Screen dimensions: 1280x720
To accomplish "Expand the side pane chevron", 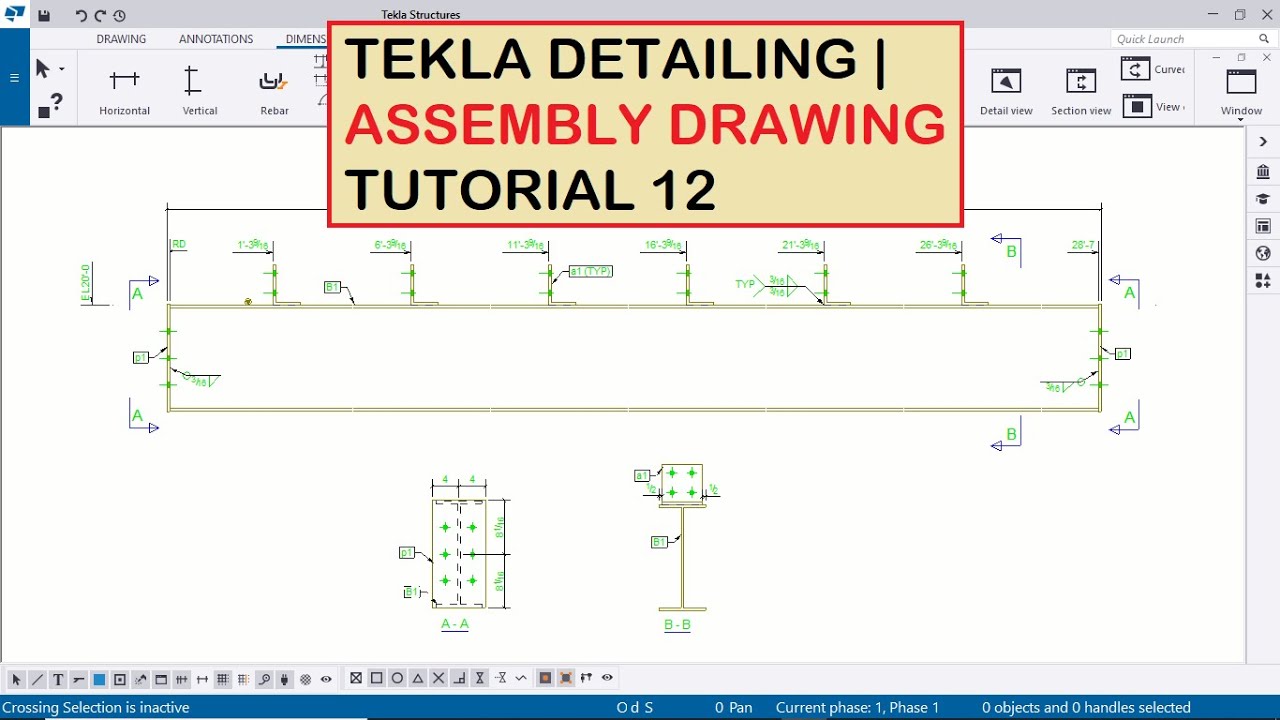I will click(x=1263, y=143).
